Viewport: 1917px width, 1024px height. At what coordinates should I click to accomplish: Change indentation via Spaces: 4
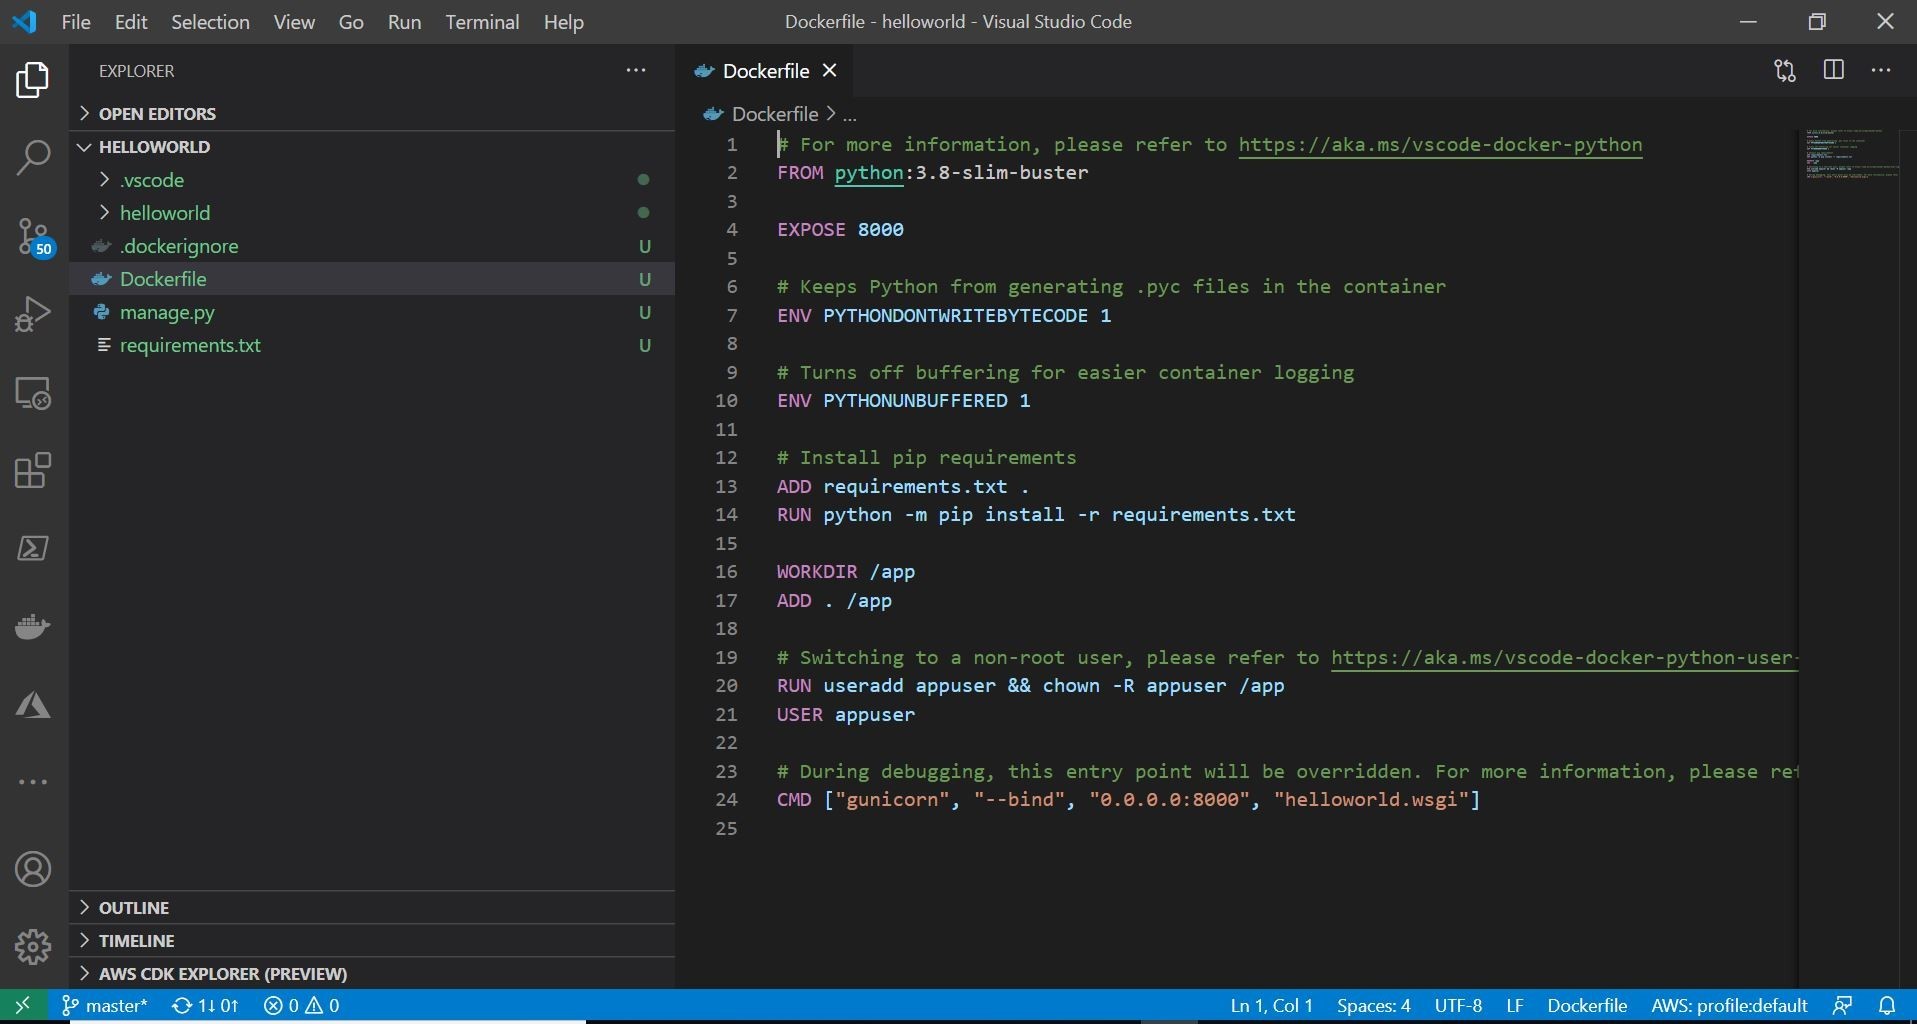click(x=1373, y=1005)
